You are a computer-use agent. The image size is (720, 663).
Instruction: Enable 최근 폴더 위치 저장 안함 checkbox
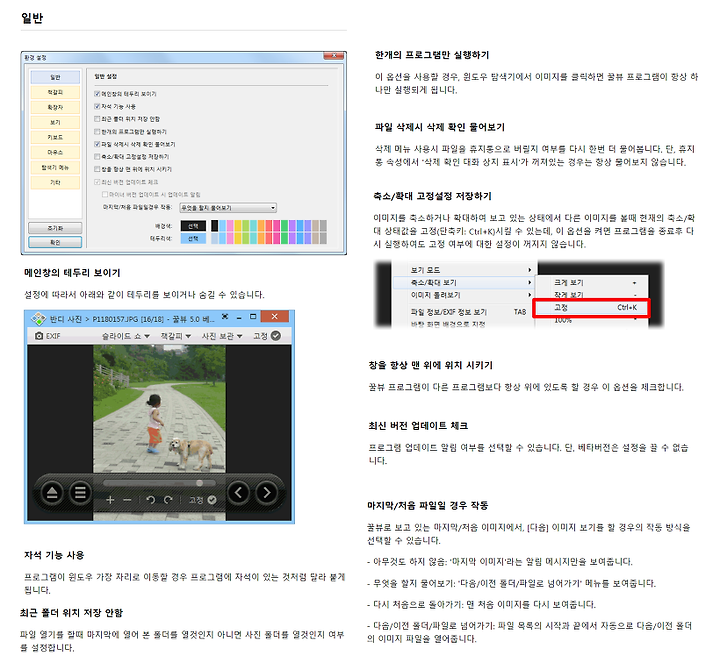[97, 119]
